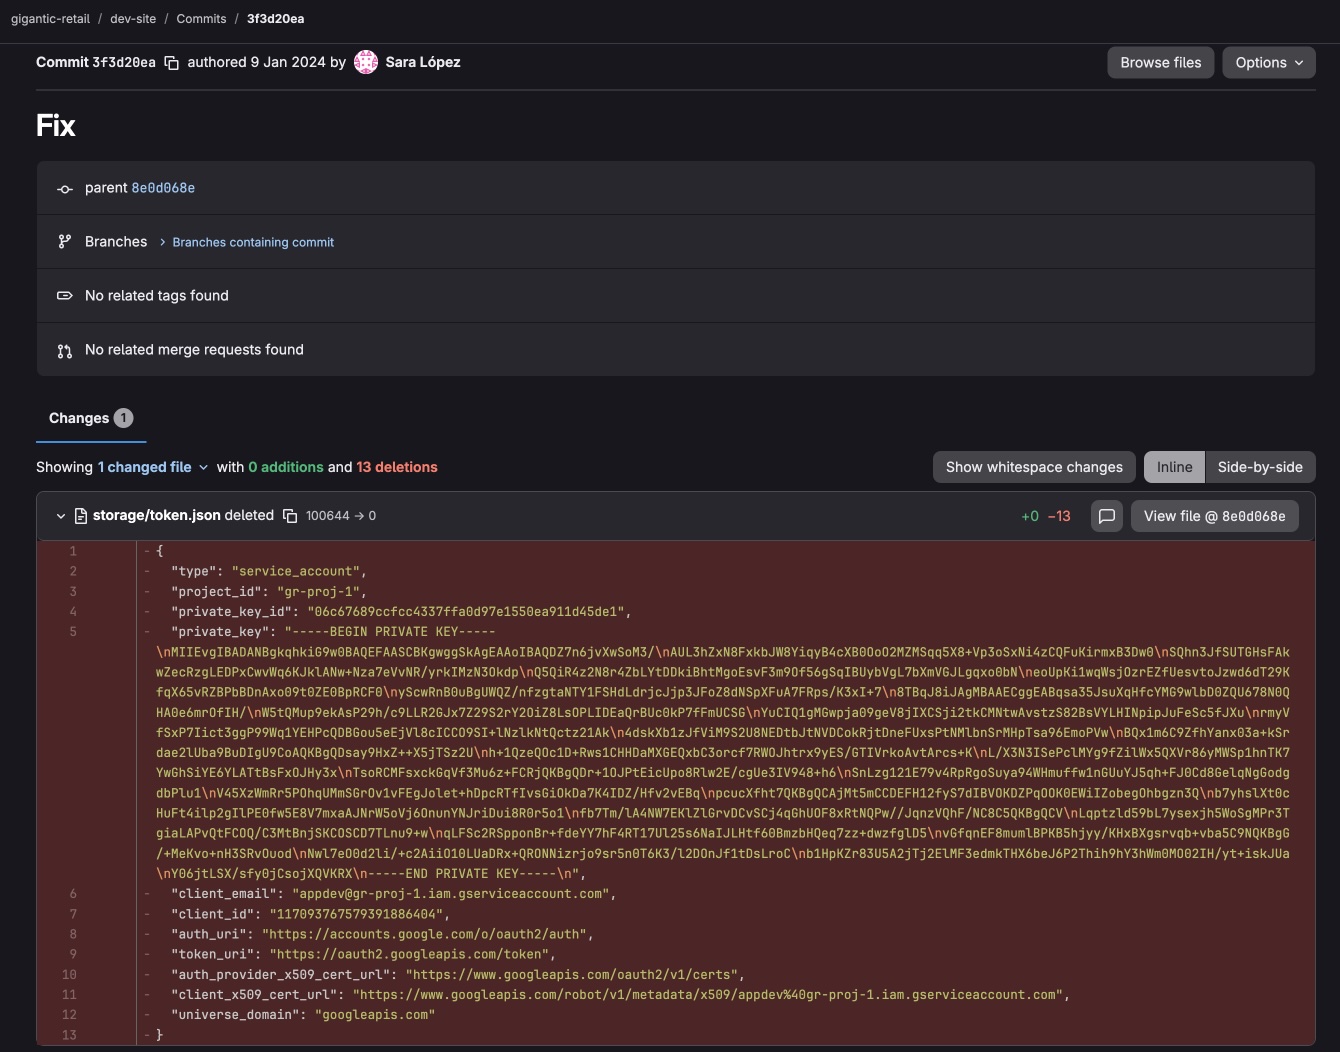Click the branches icon in the Branches row
Screen dimensions: 1340x1052
pos(64,241)
